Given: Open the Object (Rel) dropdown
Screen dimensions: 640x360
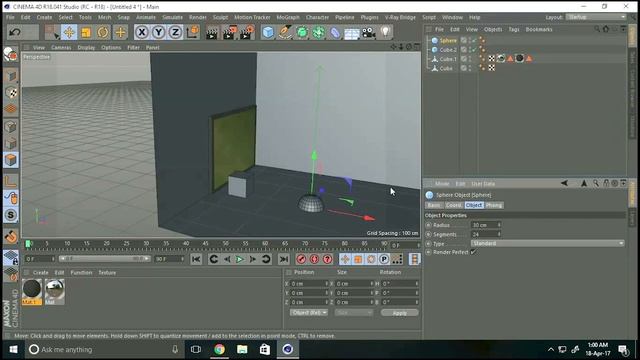Looking at the screenshot, I should 309,313.
